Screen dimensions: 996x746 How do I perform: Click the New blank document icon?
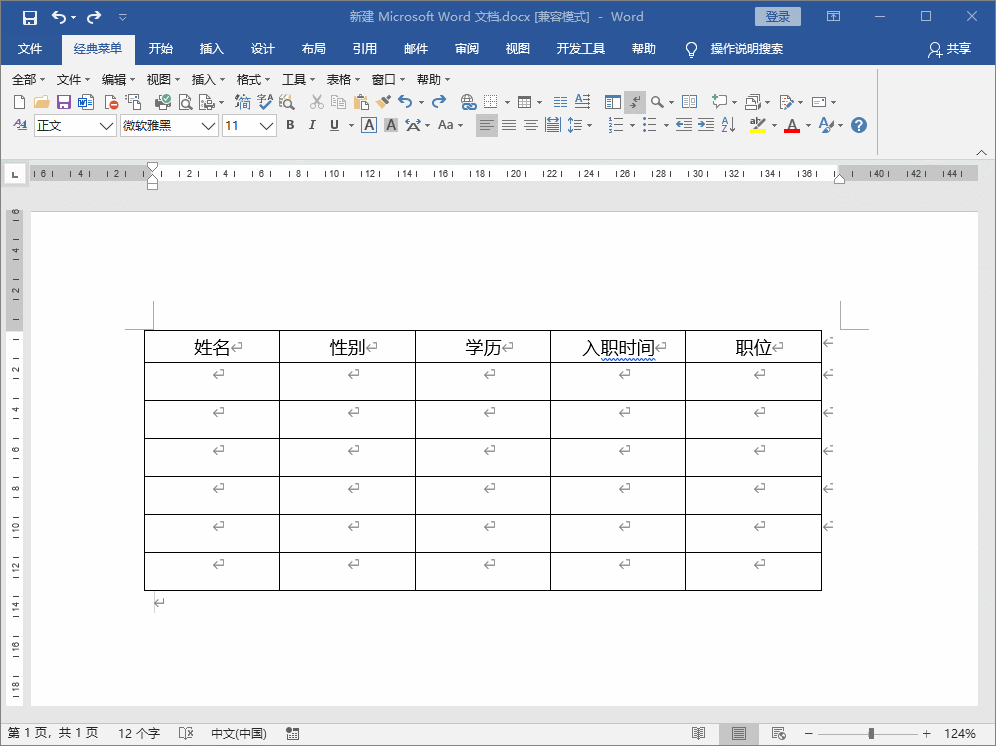pos(19,102)
